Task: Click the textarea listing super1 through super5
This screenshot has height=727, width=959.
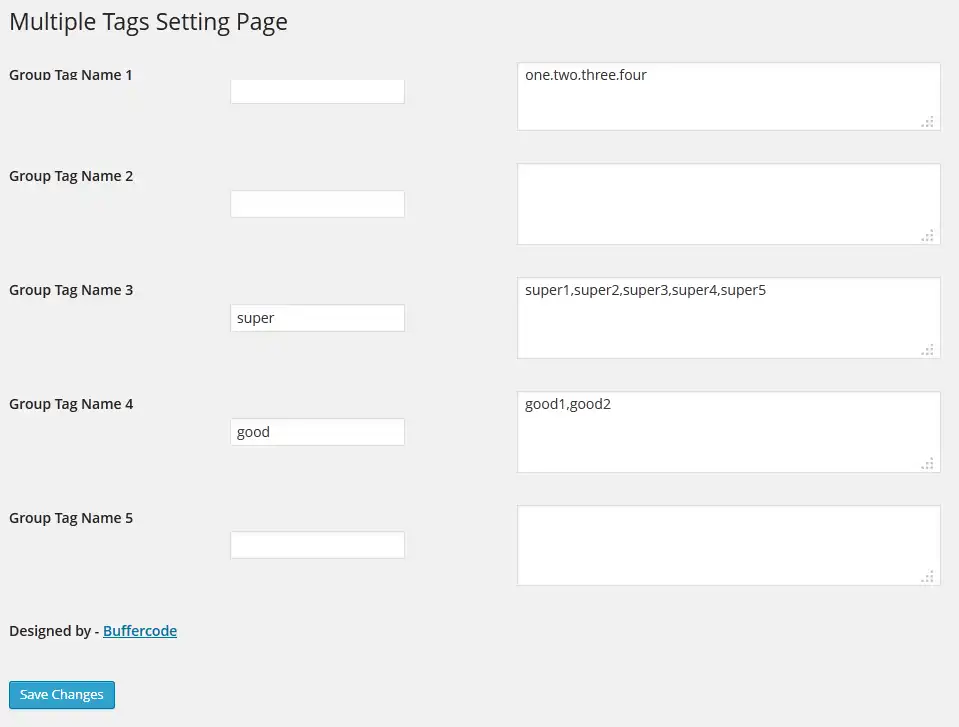Action: [x=728, y=318]
